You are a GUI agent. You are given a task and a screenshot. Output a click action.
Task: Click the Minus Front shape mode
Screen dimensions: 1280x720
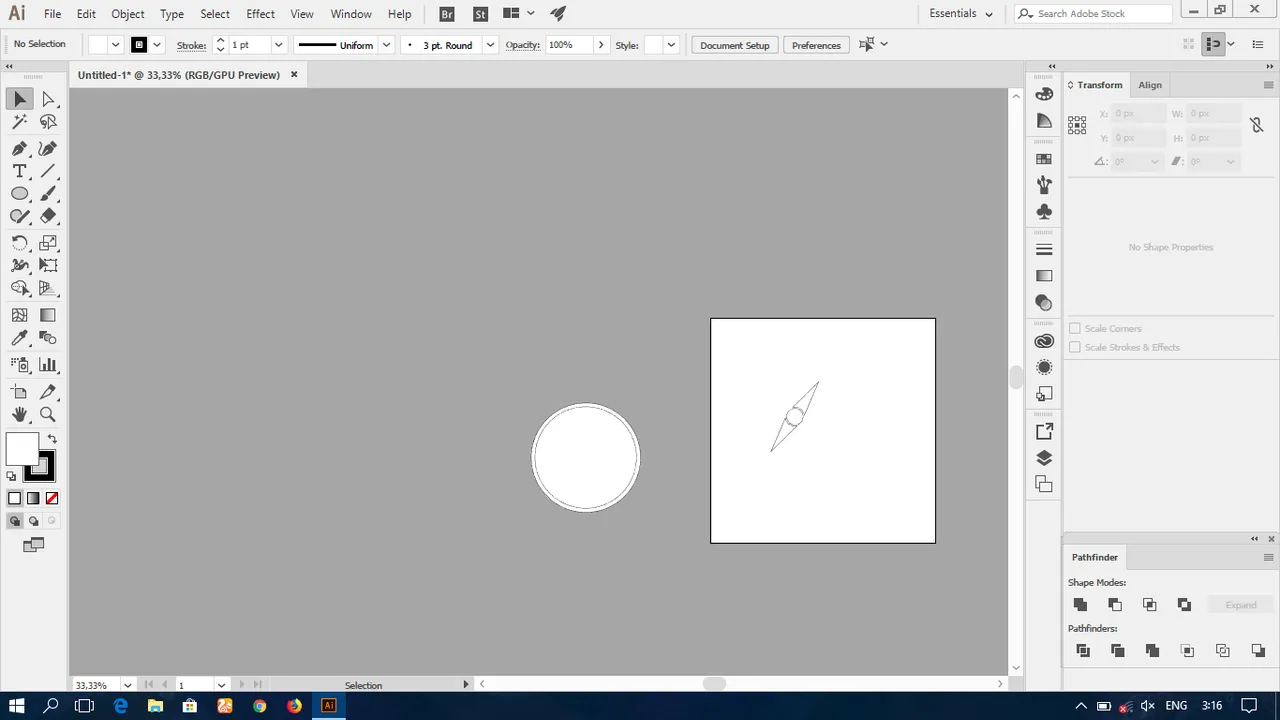point(1115,605)
